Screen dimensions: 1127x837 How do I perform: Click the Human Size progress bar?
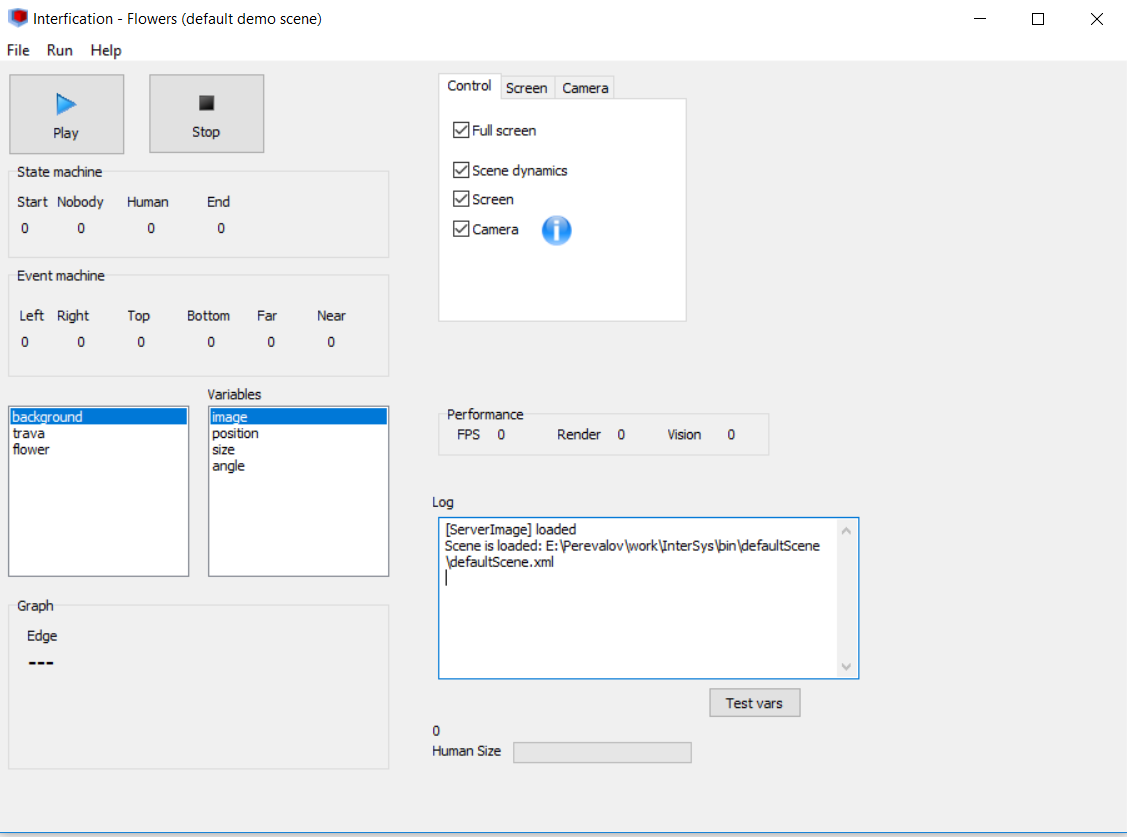click(x=602, y=752)
